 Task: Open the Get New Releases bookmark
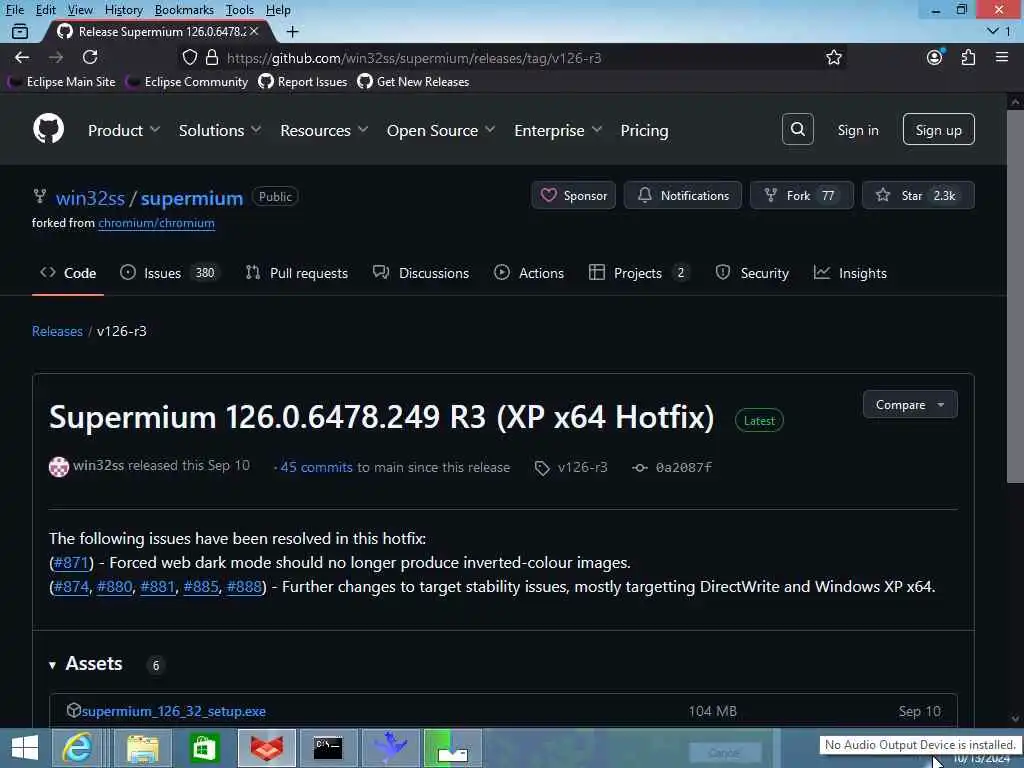(x=413, y=82)
